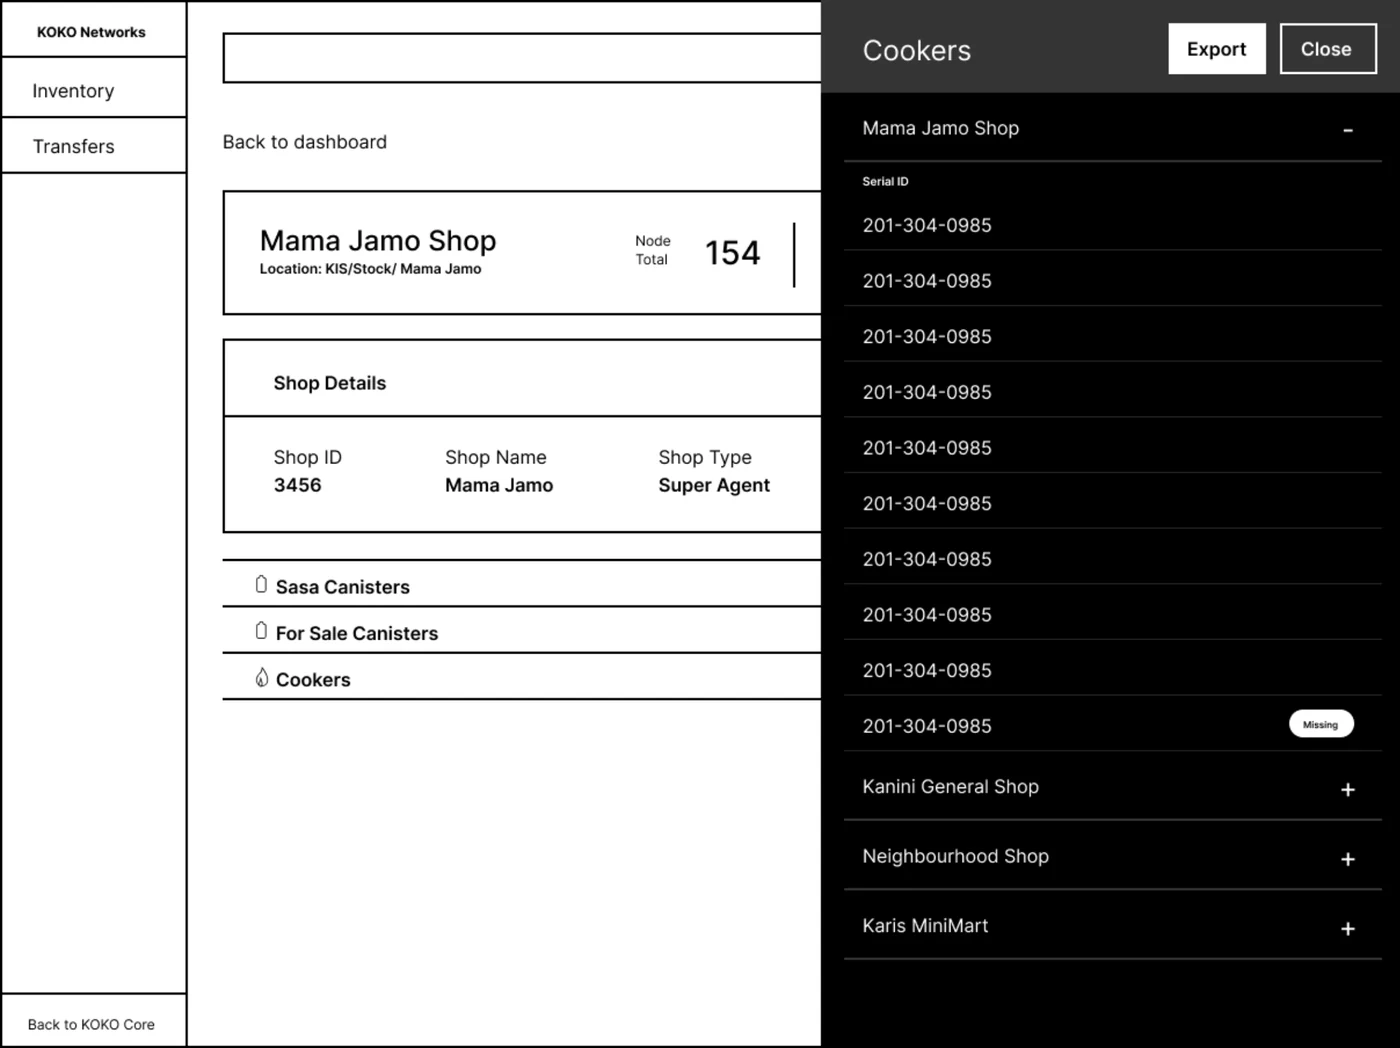This screenshot has height=1048, width=1400.
Task: Click the flame icon beside Cookers
Action: pyautogui.click(x=261, y=678)
